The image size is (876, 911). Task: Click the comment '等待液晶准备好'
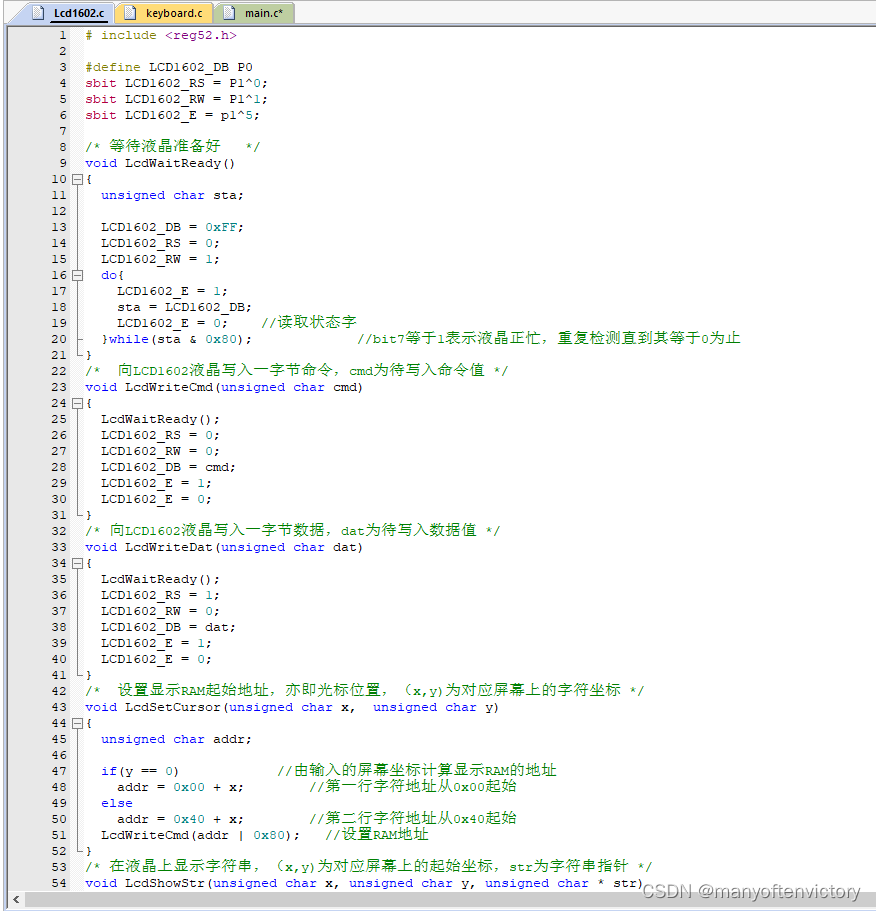[165, 146]
